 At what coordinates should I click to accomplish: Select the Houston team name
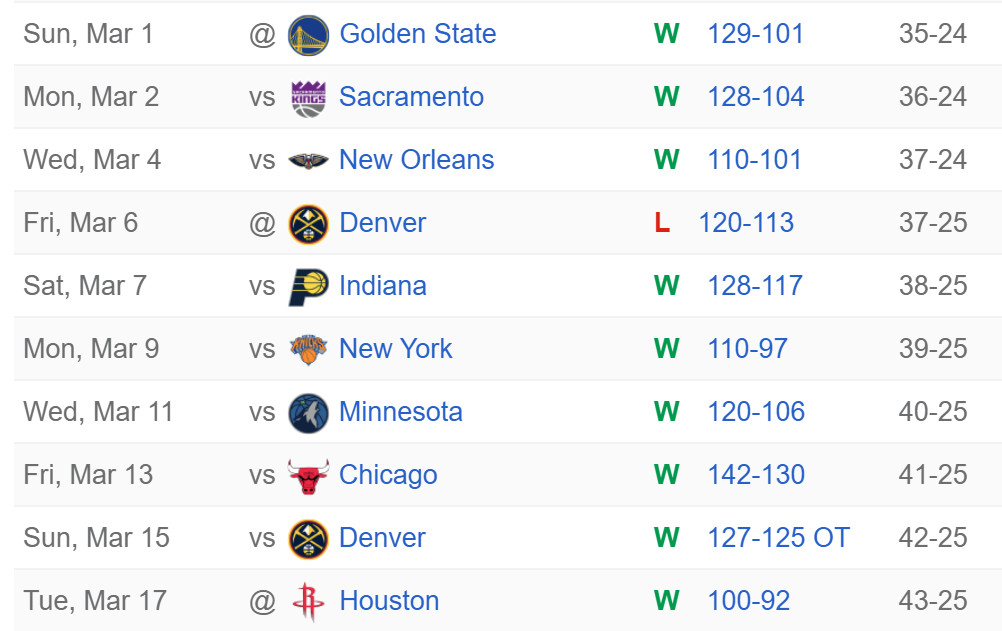pos(389,601)
